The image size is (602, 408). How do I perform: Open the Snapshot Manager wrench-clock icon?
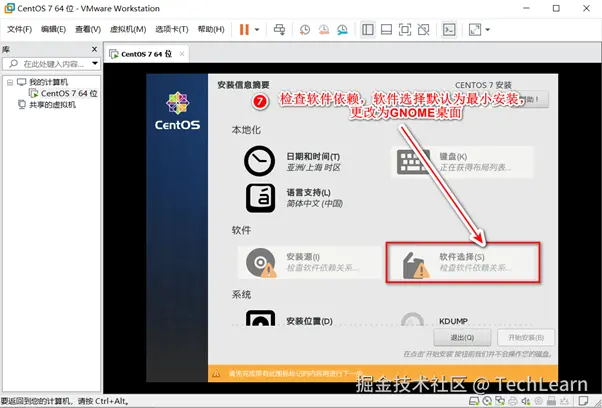point(342,30)
